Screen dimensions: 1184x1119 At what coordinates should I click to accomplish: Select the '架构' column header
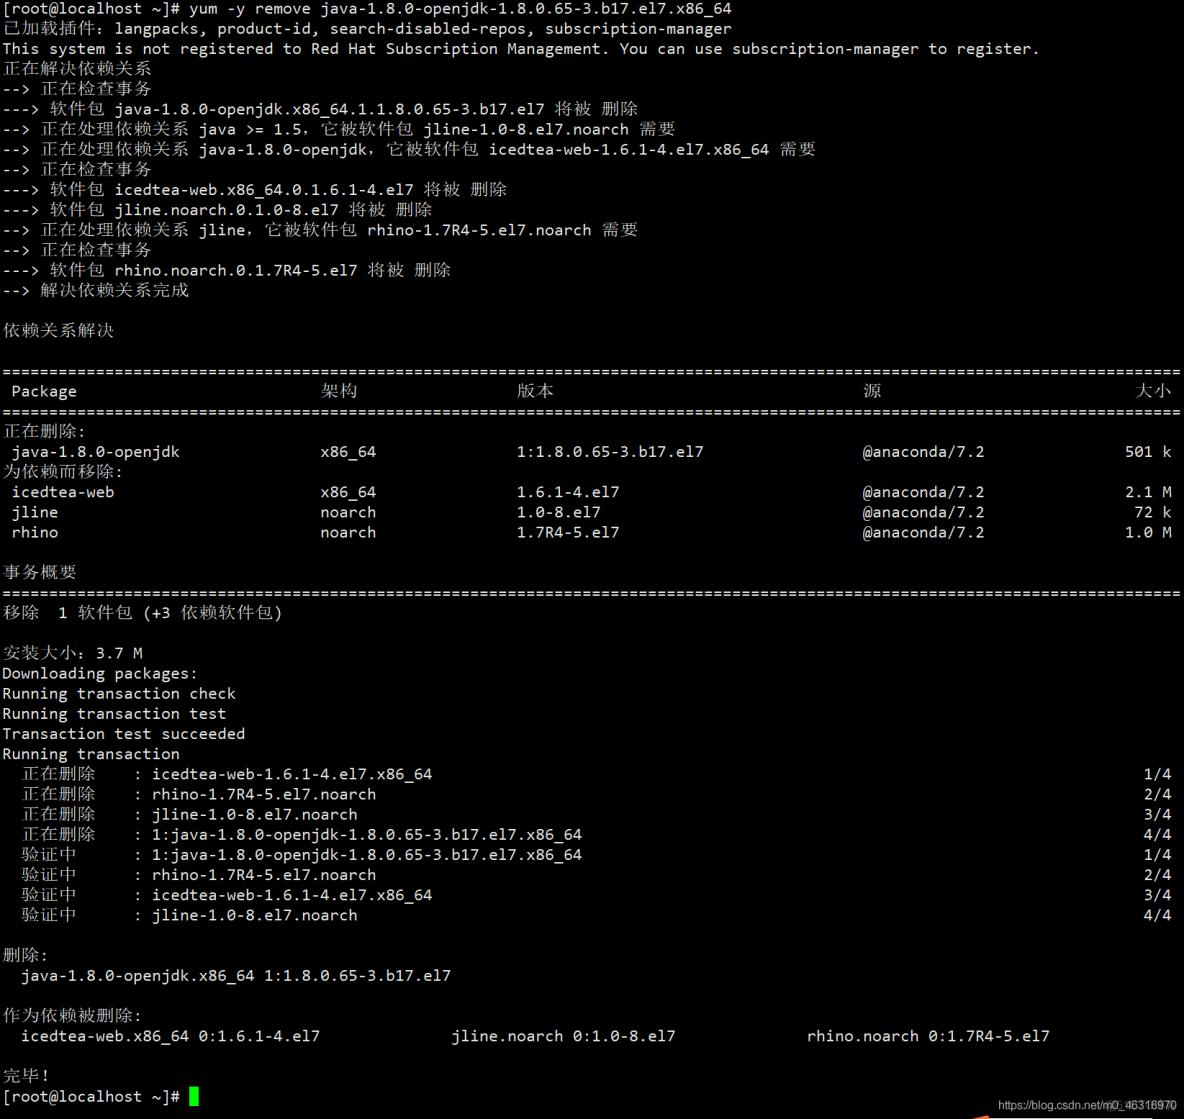pyautogui.click(x=338, y=391)
